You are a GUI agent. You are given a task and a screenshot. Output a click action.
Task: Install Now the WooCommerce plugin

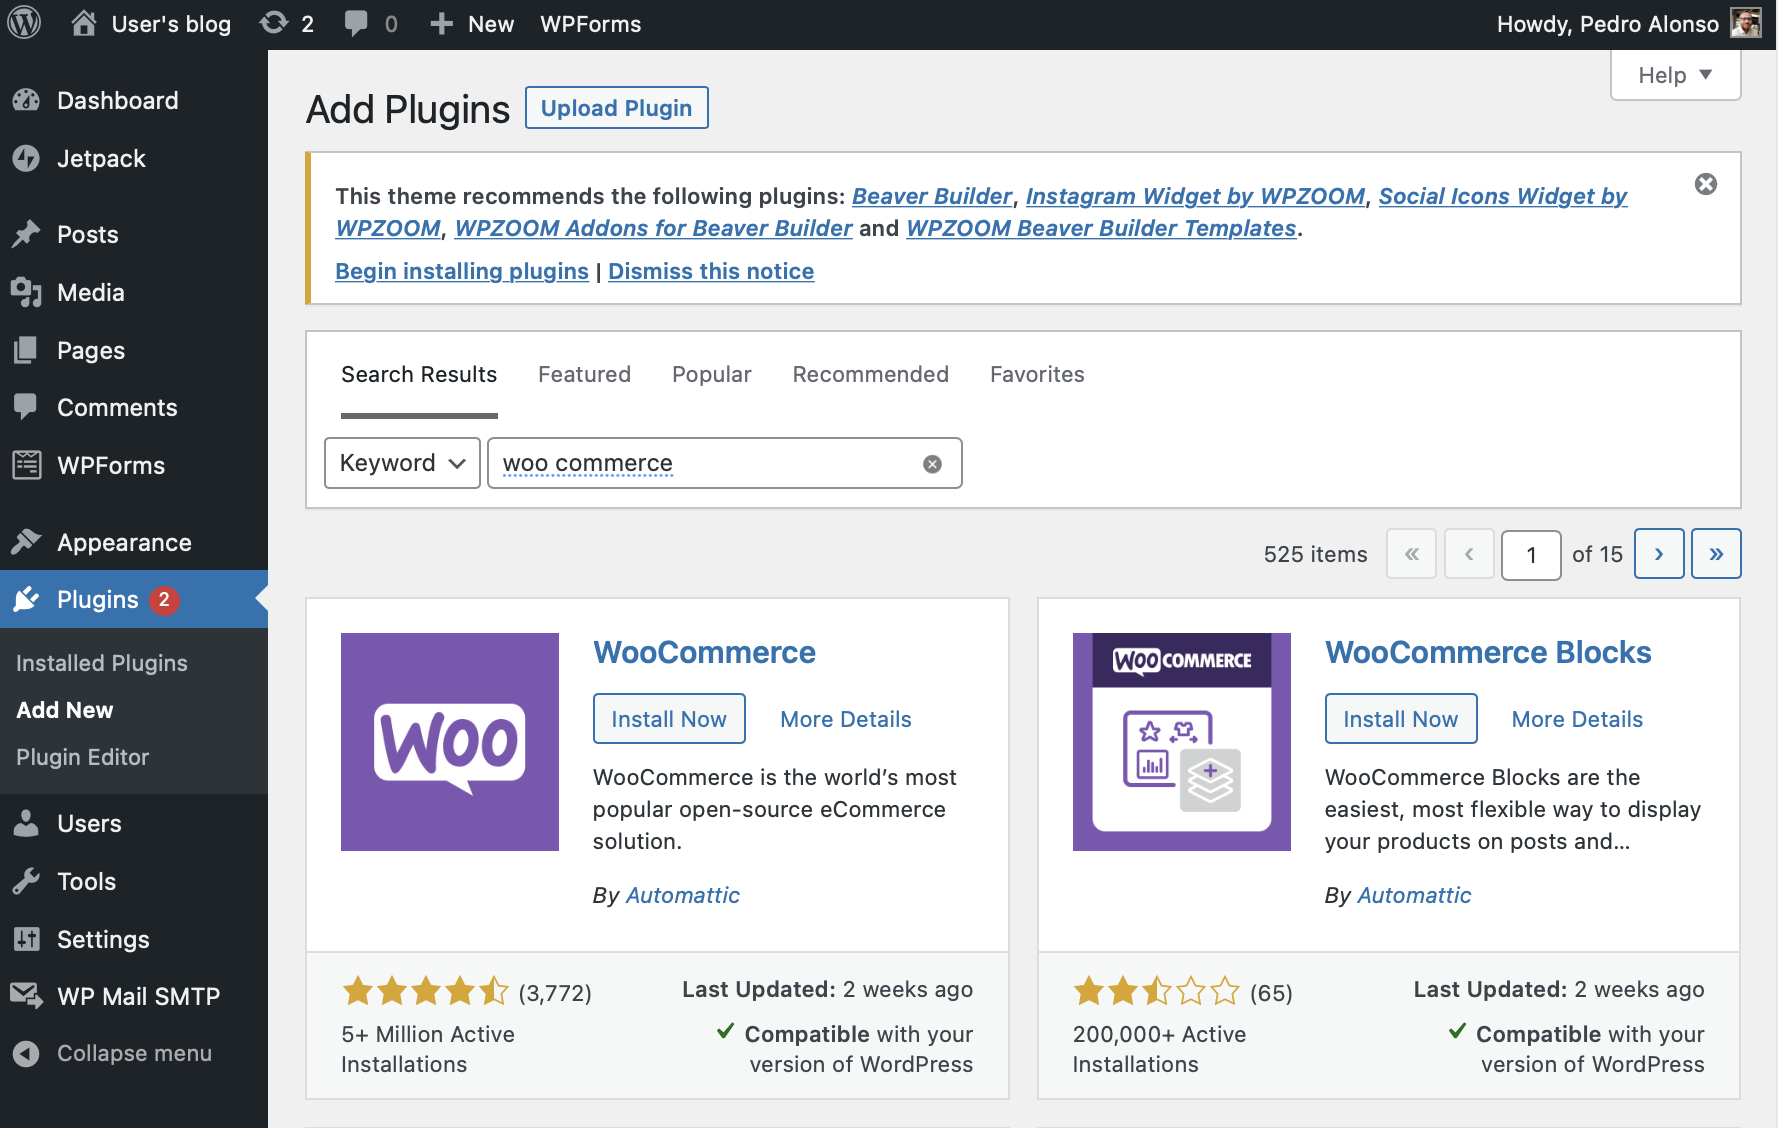coord(669,718)
